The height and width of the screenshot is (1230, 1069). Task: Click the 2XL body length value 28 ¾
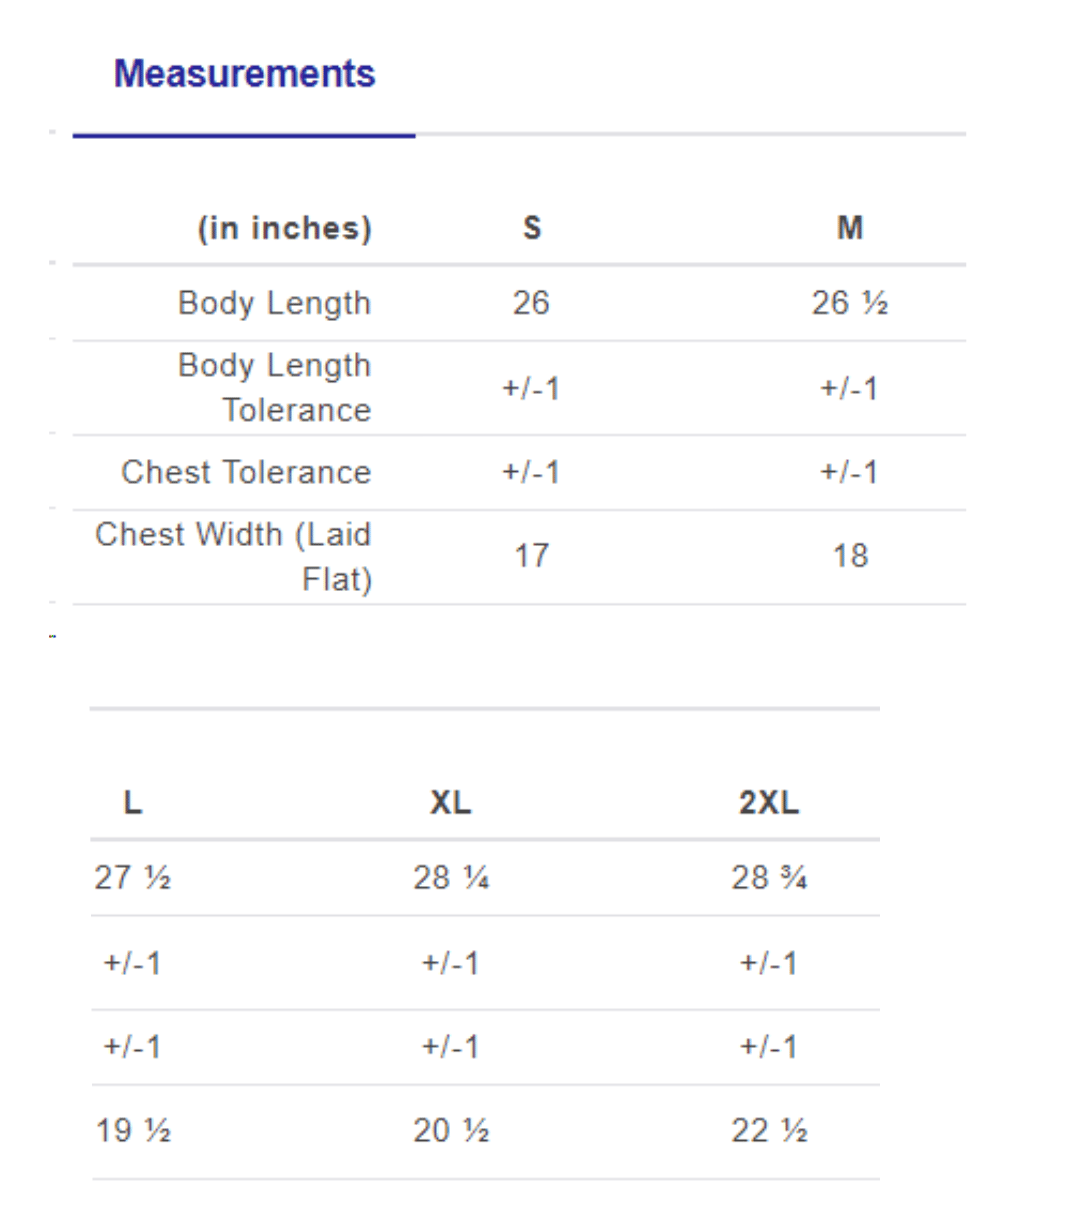(769, 878)
